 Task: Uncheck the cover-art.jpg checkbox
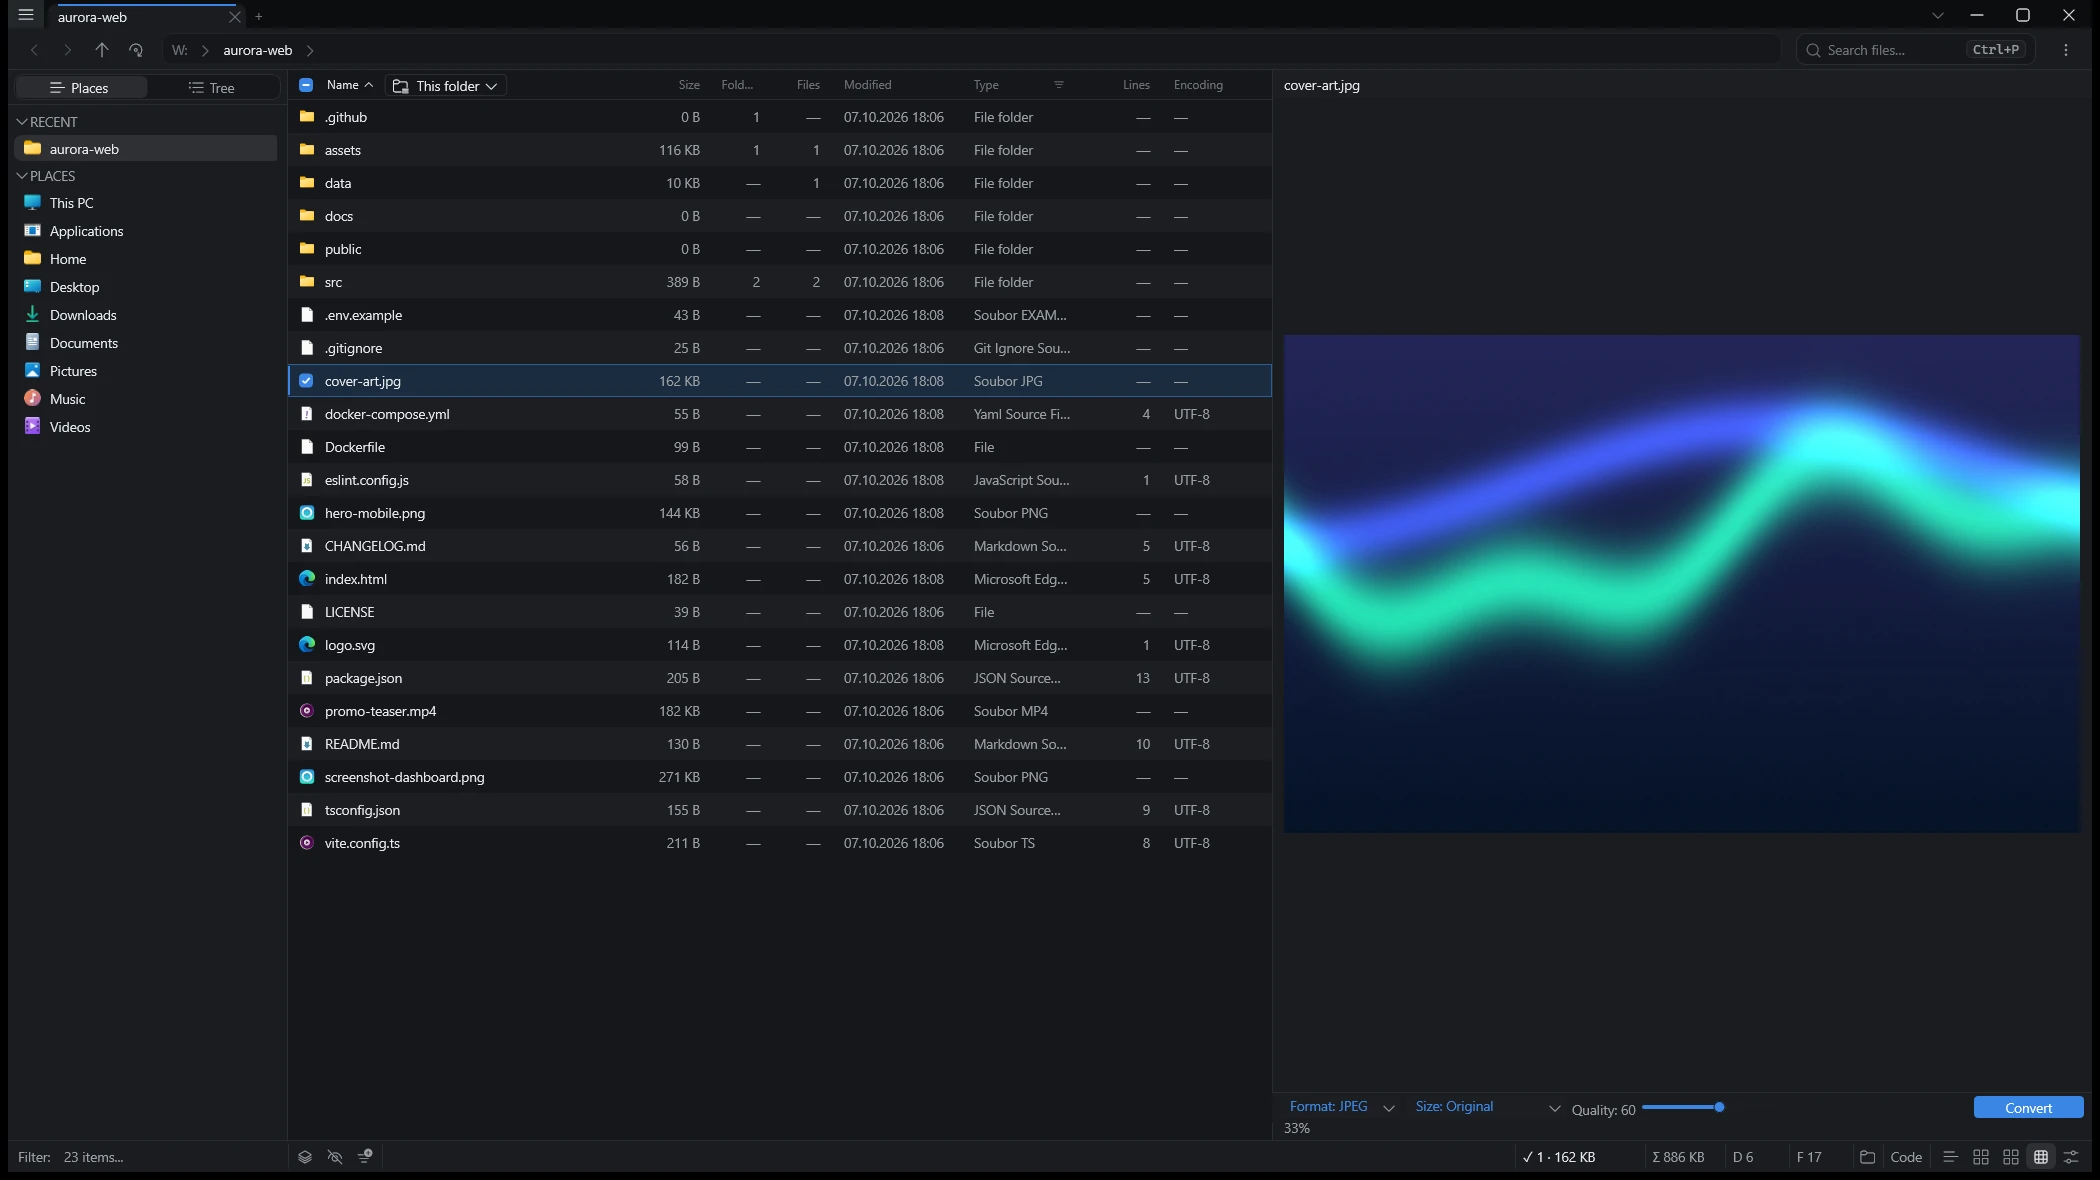306,381
